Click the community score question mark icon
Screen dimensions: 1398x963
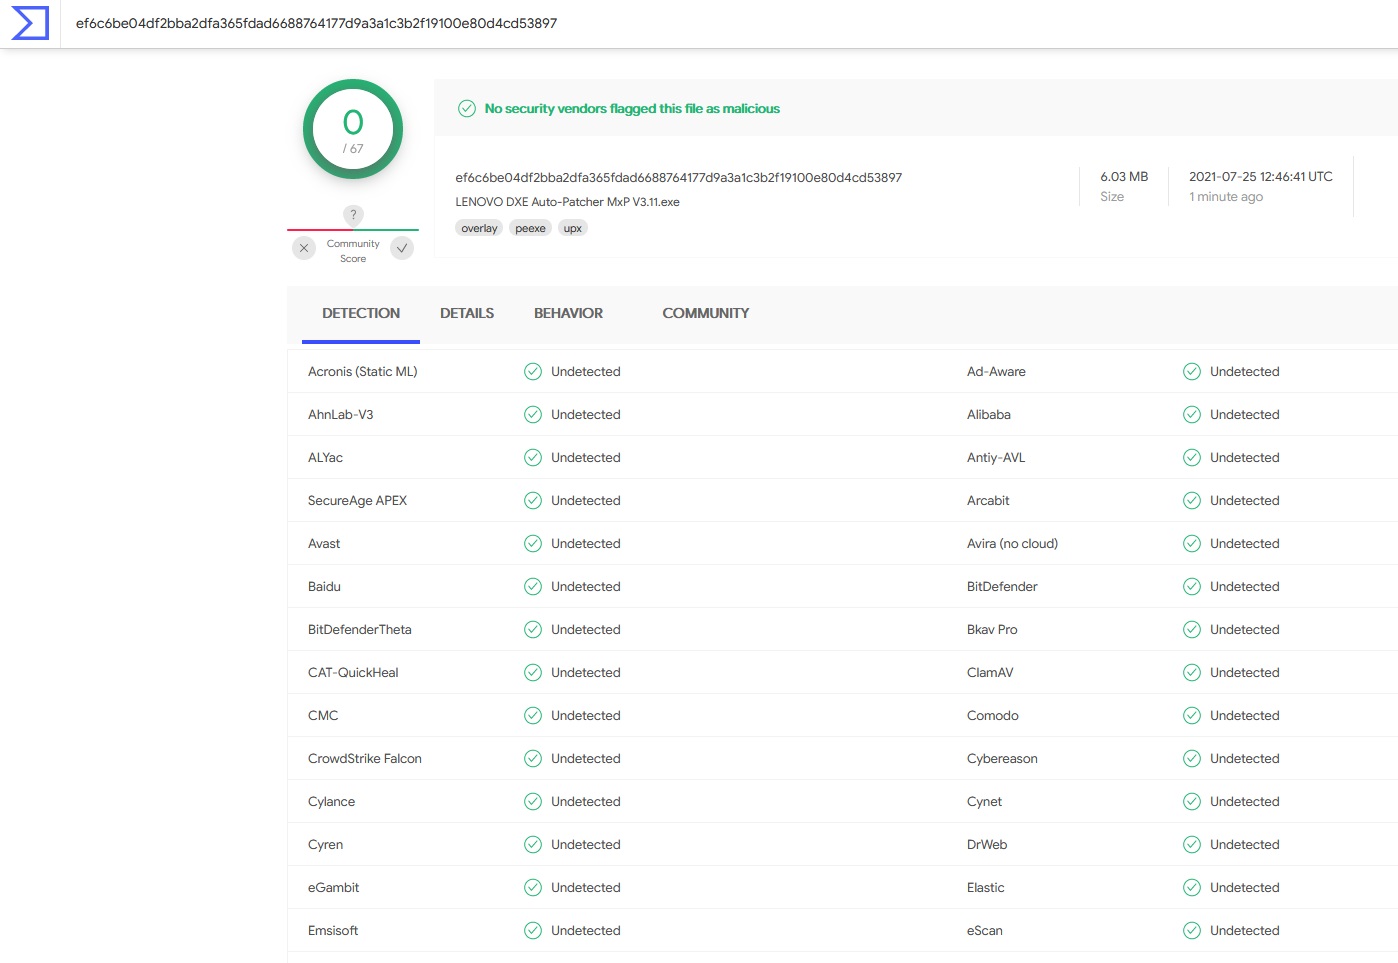tap(353, 215)
